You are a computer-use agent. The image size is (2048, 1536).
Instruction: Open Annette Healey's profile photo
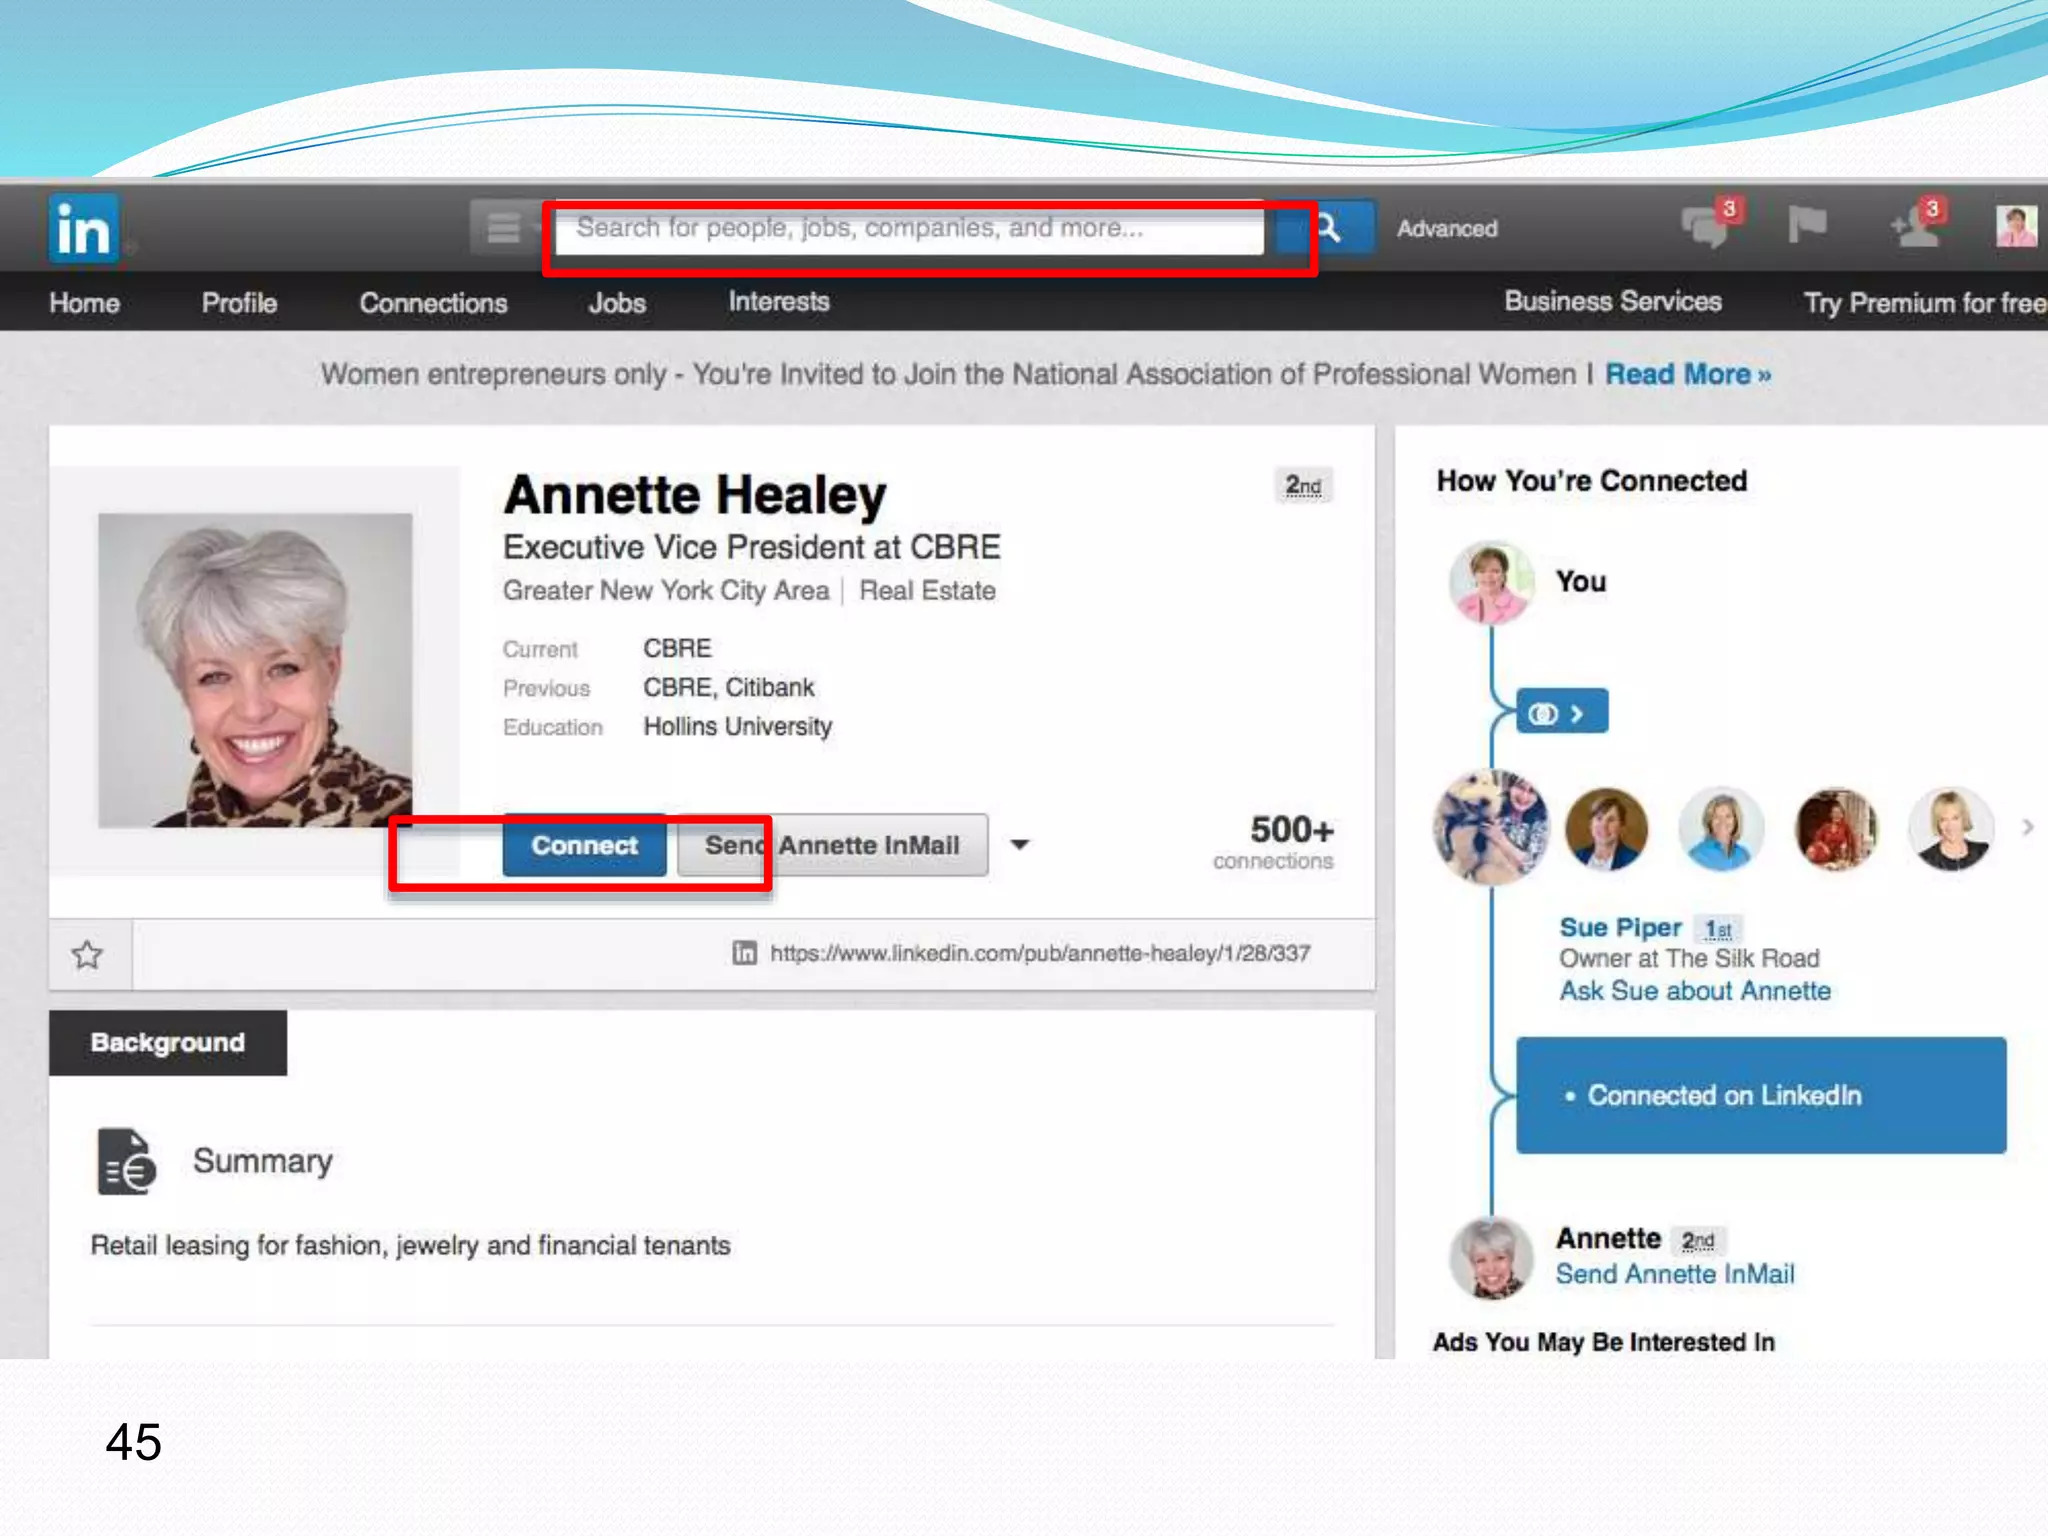[x=255, y=669]
